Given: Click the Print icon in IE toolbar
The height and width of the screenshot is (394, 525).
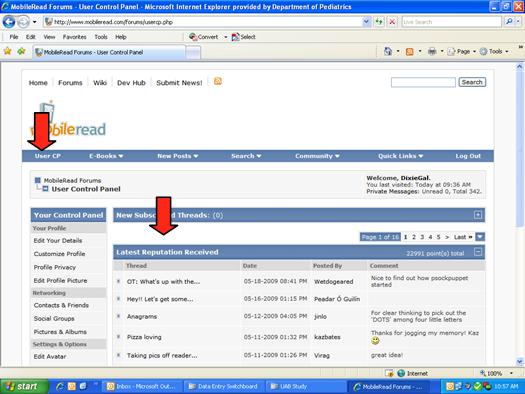Looking at the screenshot, I should pos(432,52).
